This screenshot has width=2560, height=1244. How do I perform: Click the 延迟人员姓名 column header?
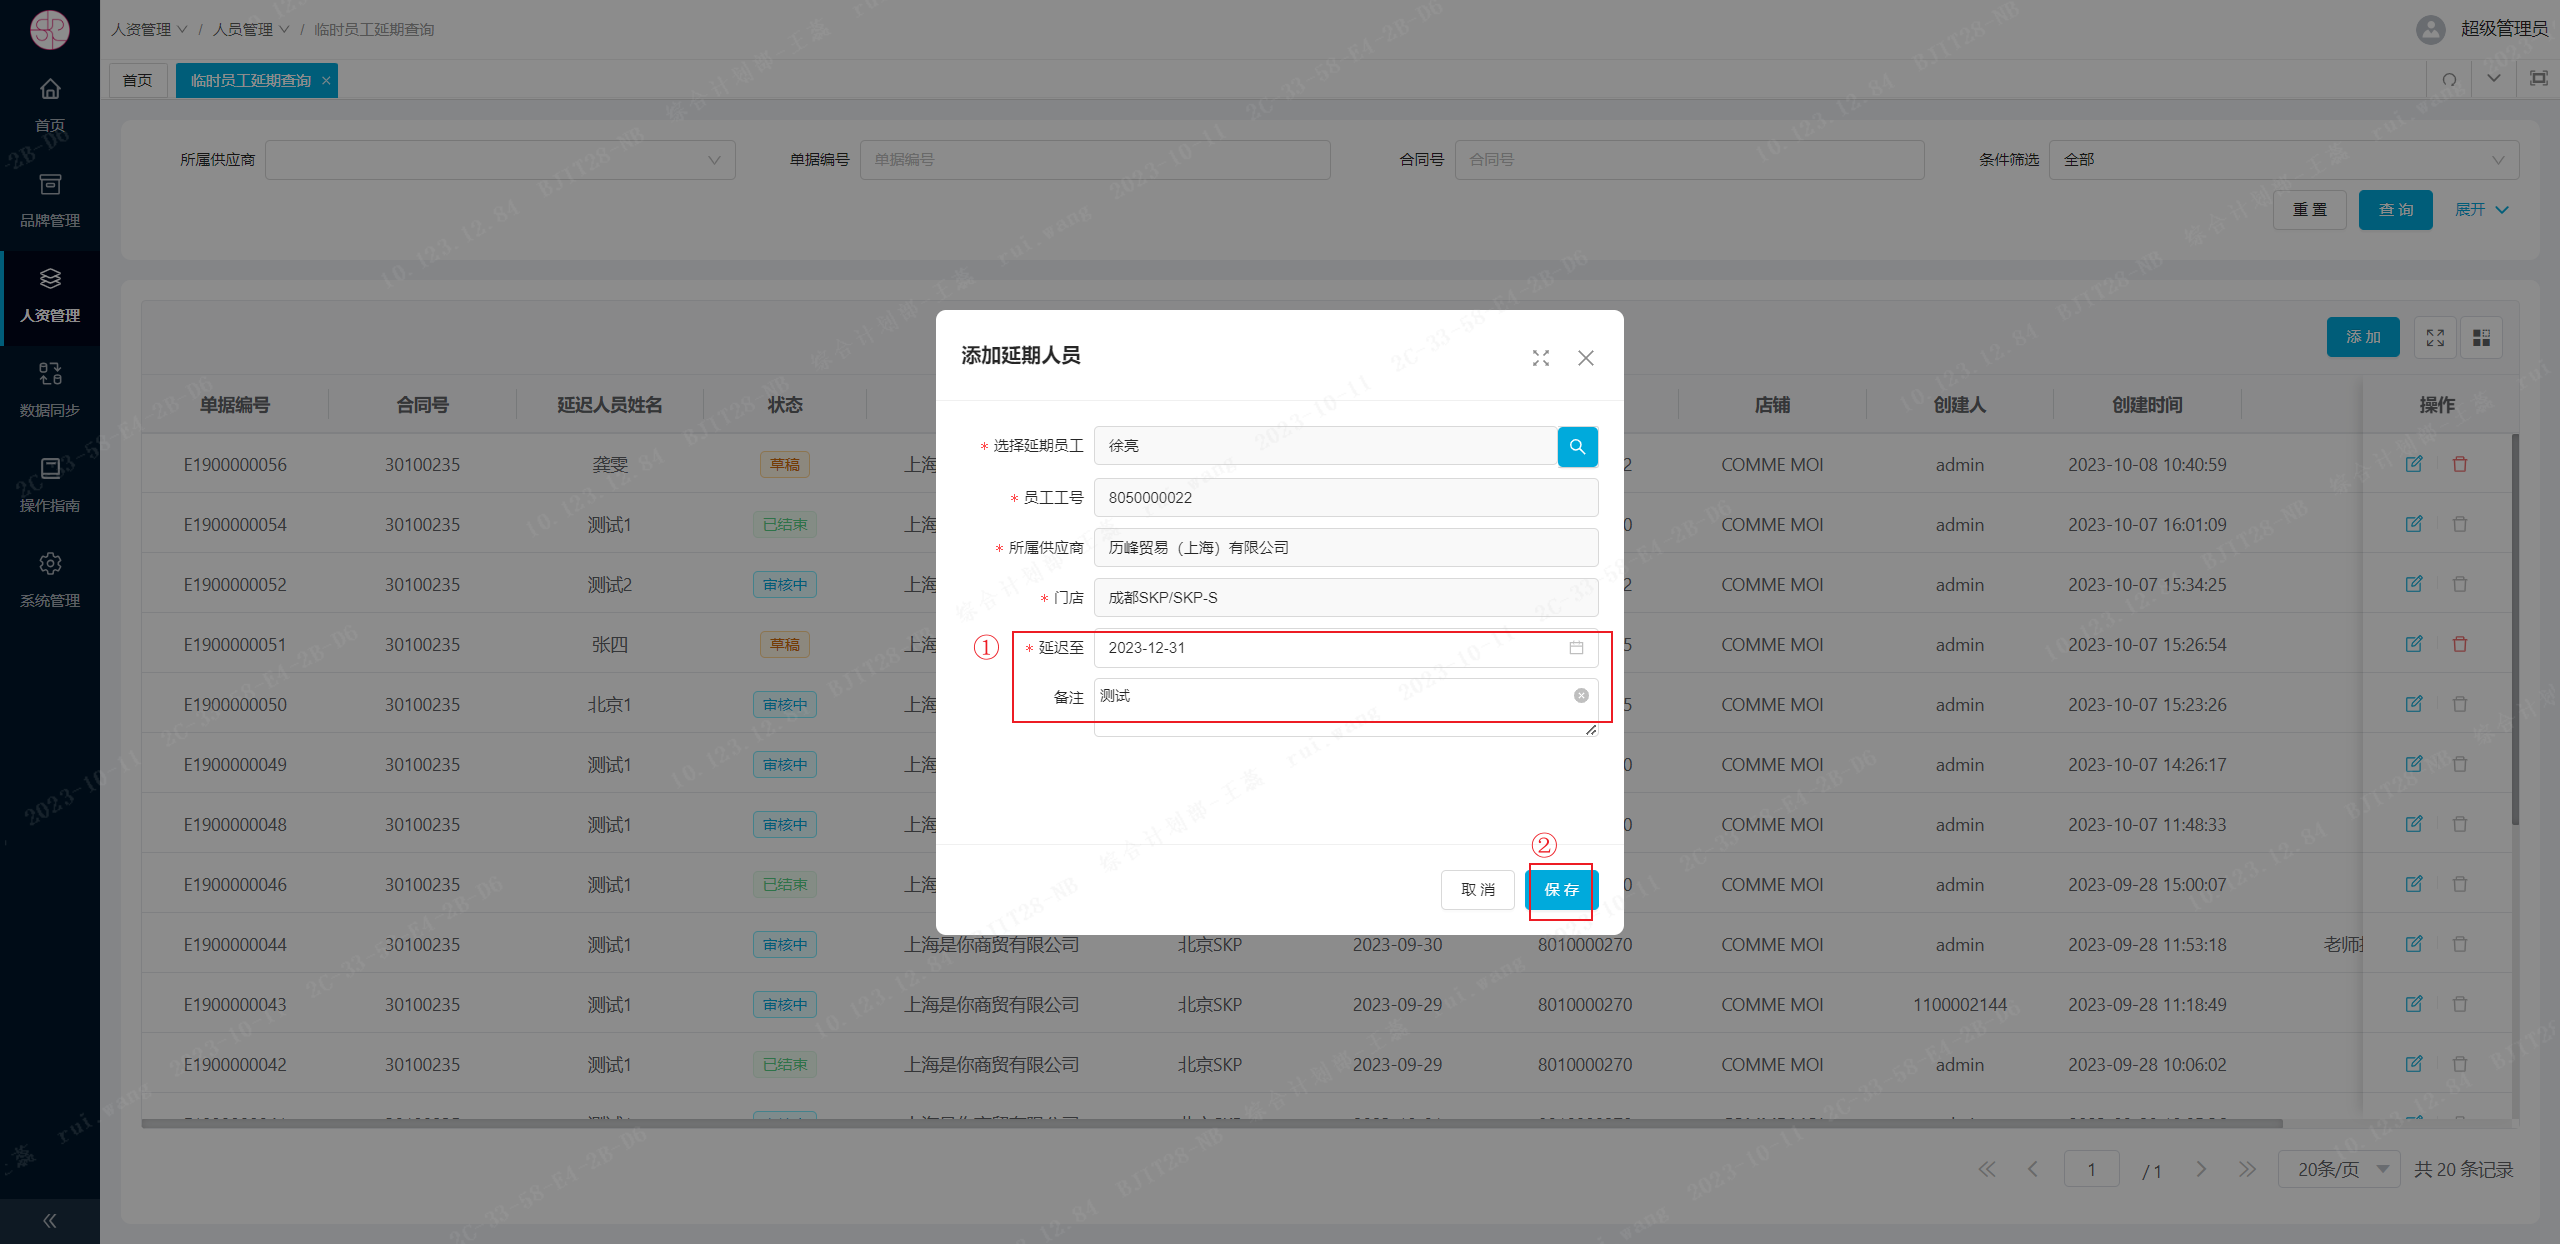(x=610, y=405)
